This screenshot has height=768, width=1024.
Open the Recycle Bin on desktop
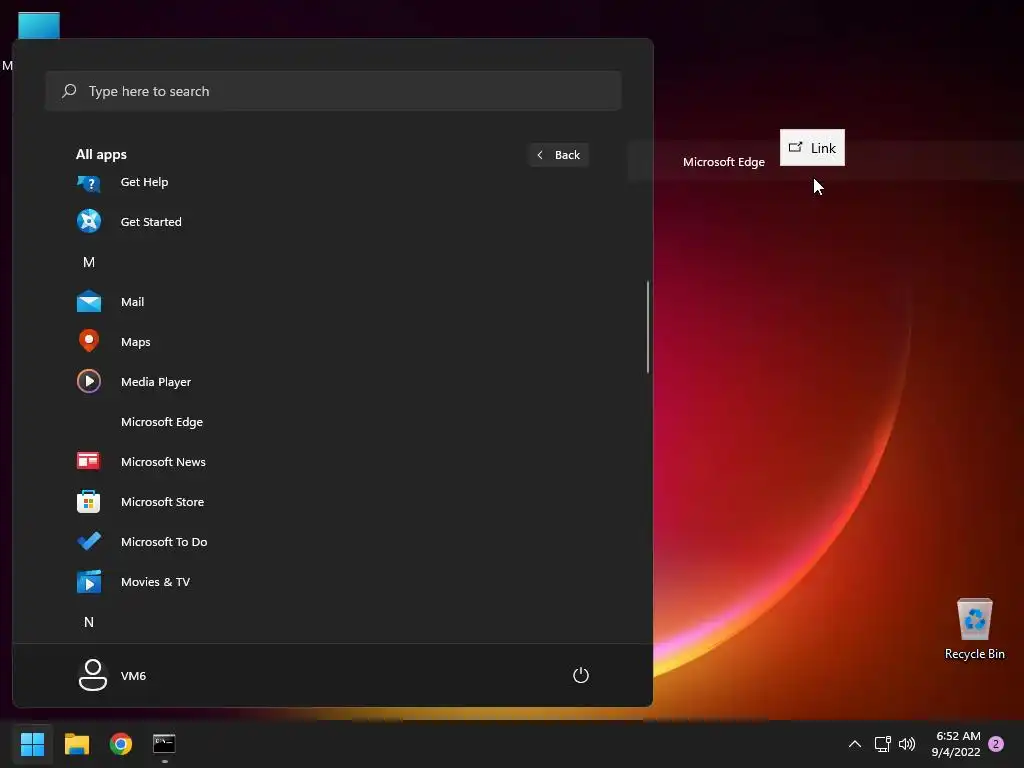974,629
